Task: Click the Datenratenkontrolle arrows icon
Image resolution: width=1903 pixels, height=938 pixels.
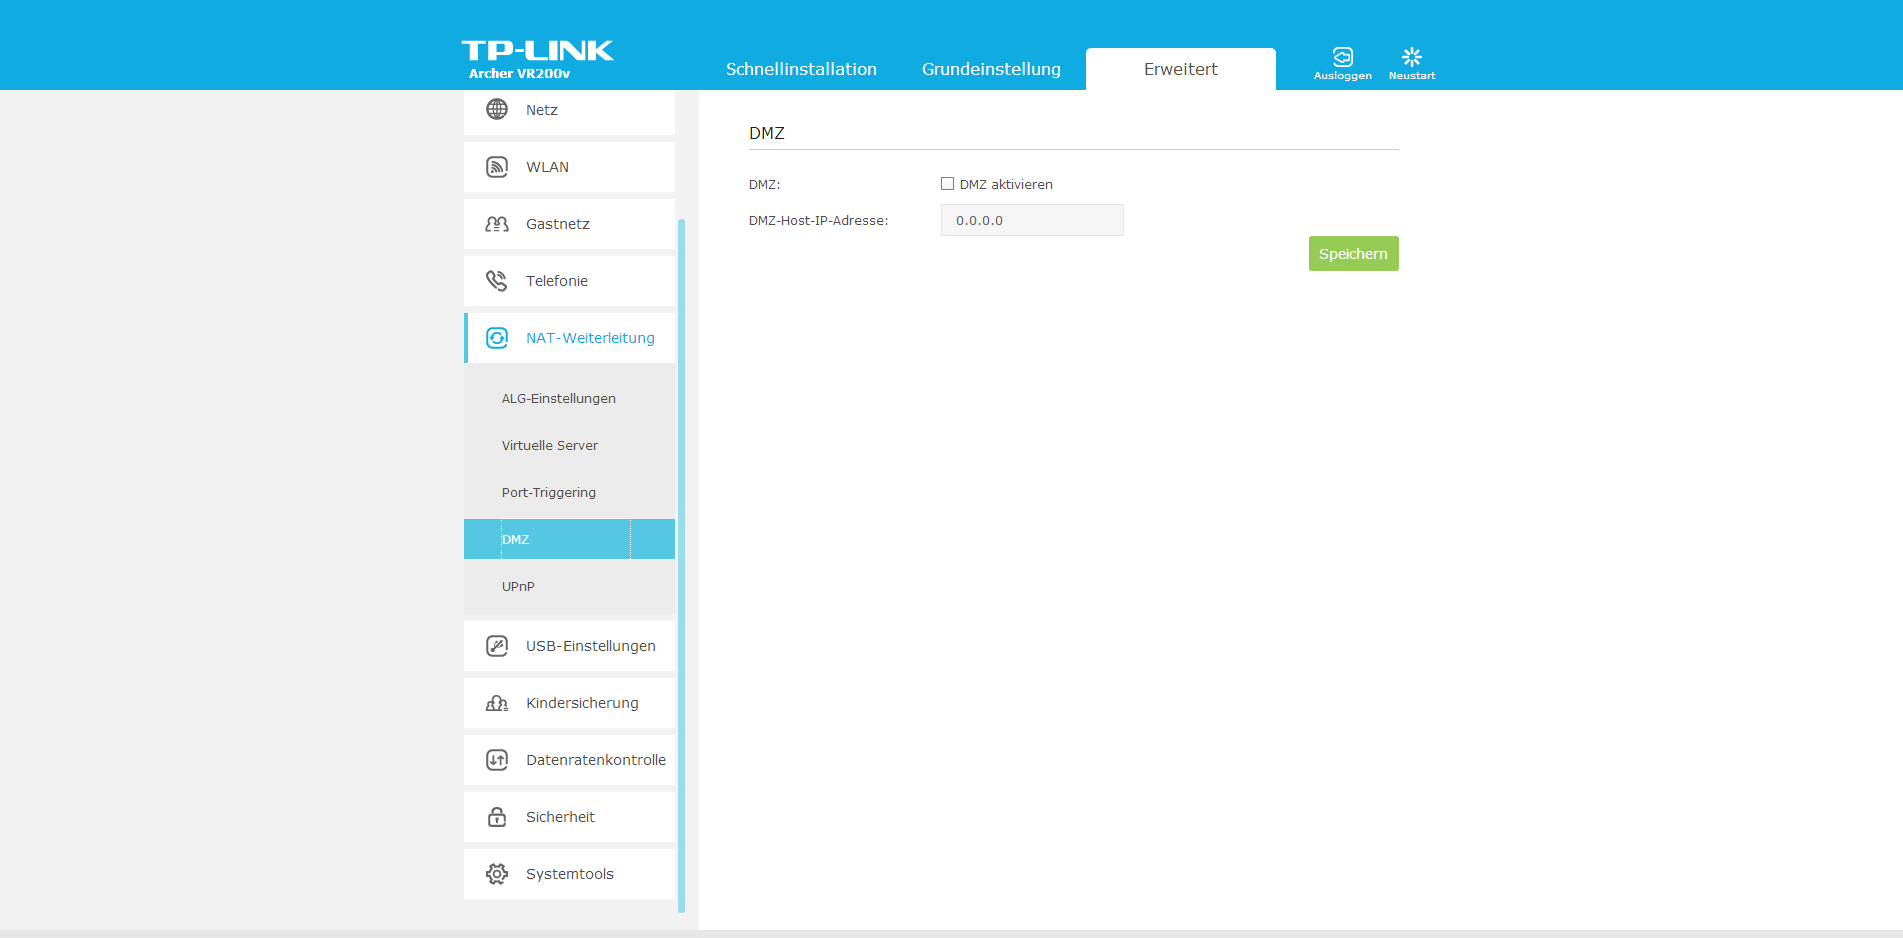Action: tap(496, 760)
